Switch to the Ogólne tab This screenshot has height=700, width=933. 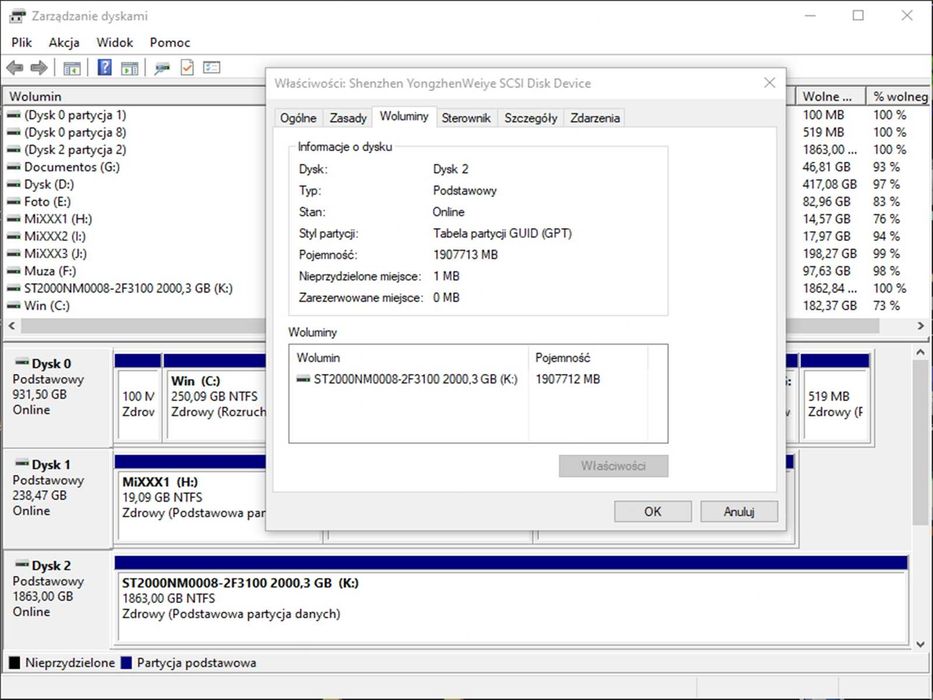298,118
